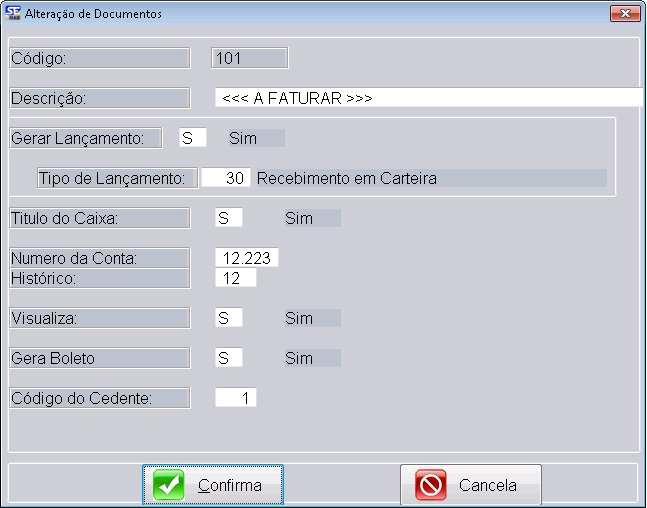Click the Código value 101

pos(250,58)
